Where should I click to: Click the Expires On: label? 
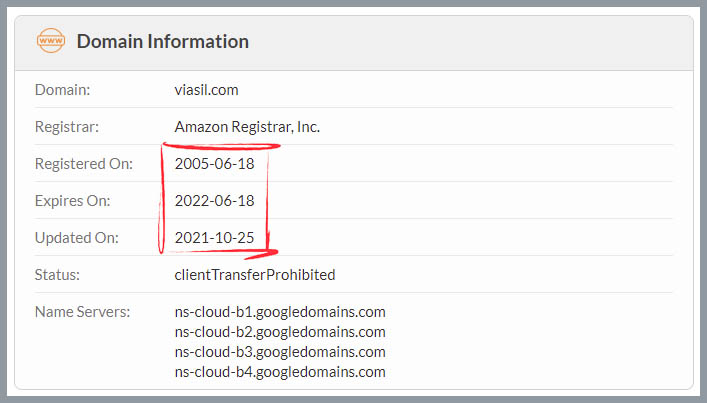point(73,201)
